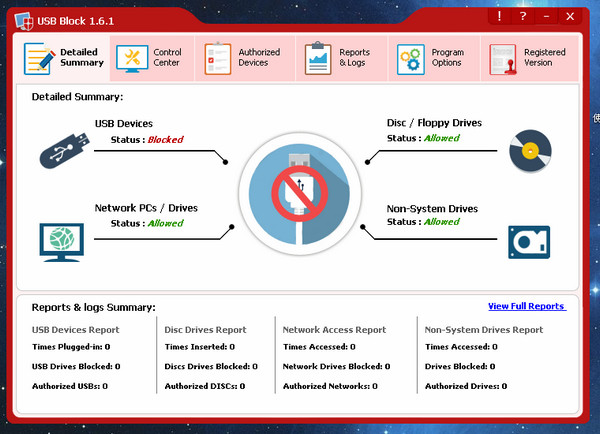600x434 pixels.
Task: Click USB Drives Blocked: 0 entry
Action: (76, 366)
